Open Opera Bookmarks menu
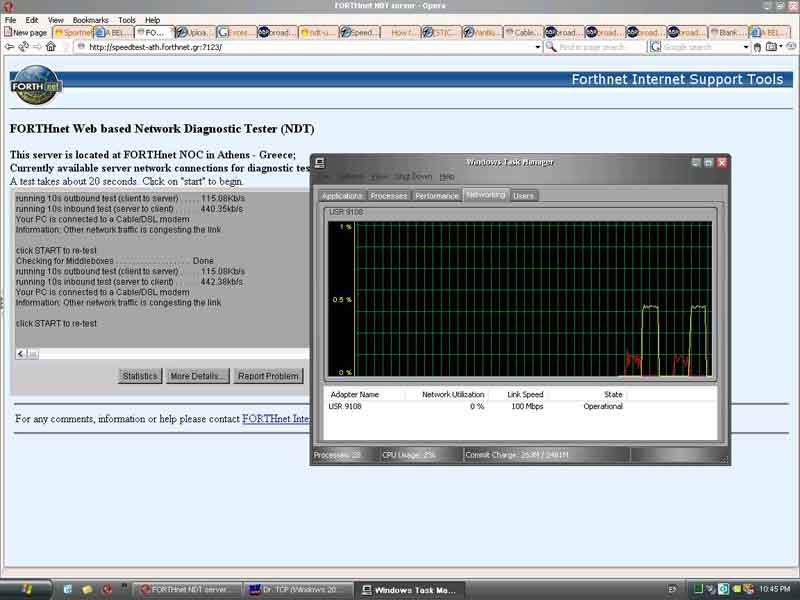 pos(90,20)
